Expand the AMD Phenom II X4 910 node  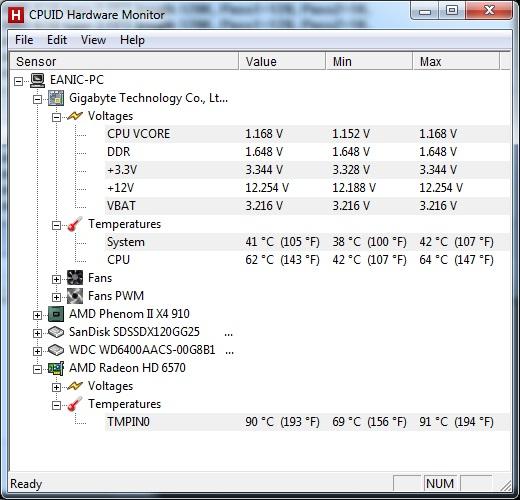pos(37,315)
